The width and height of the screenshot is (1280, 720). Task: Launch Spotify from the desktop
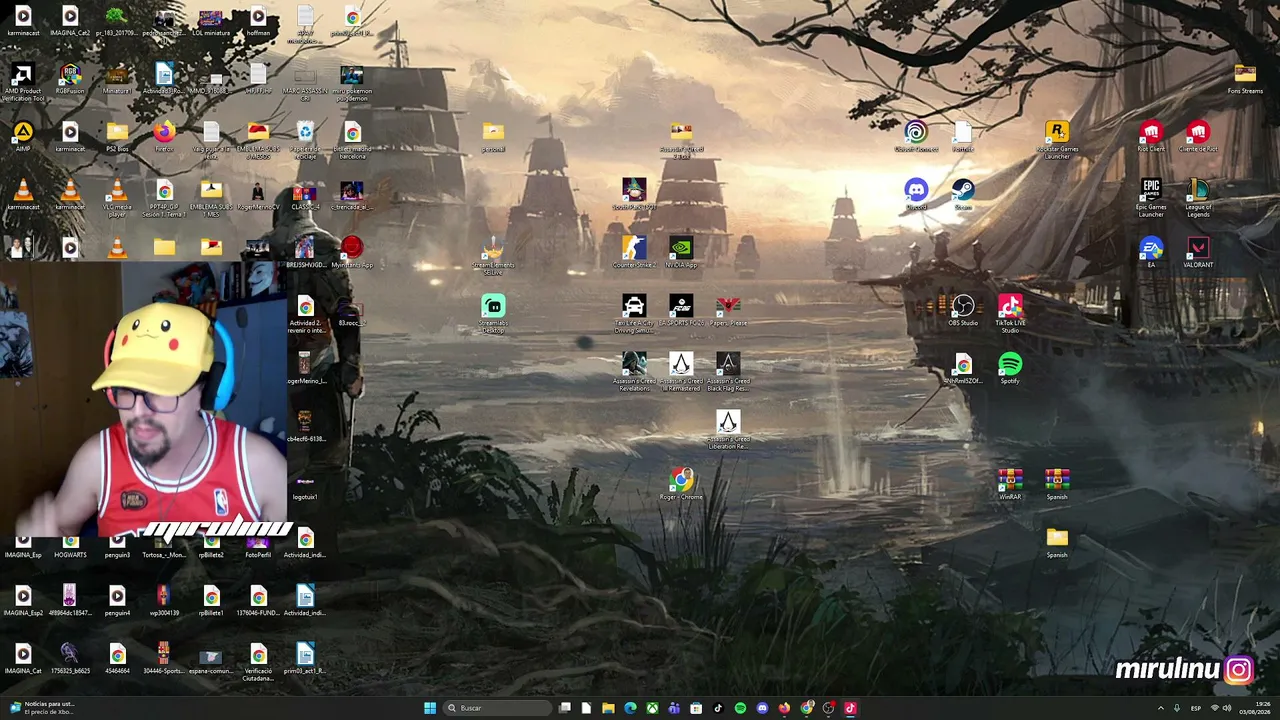1010,370
